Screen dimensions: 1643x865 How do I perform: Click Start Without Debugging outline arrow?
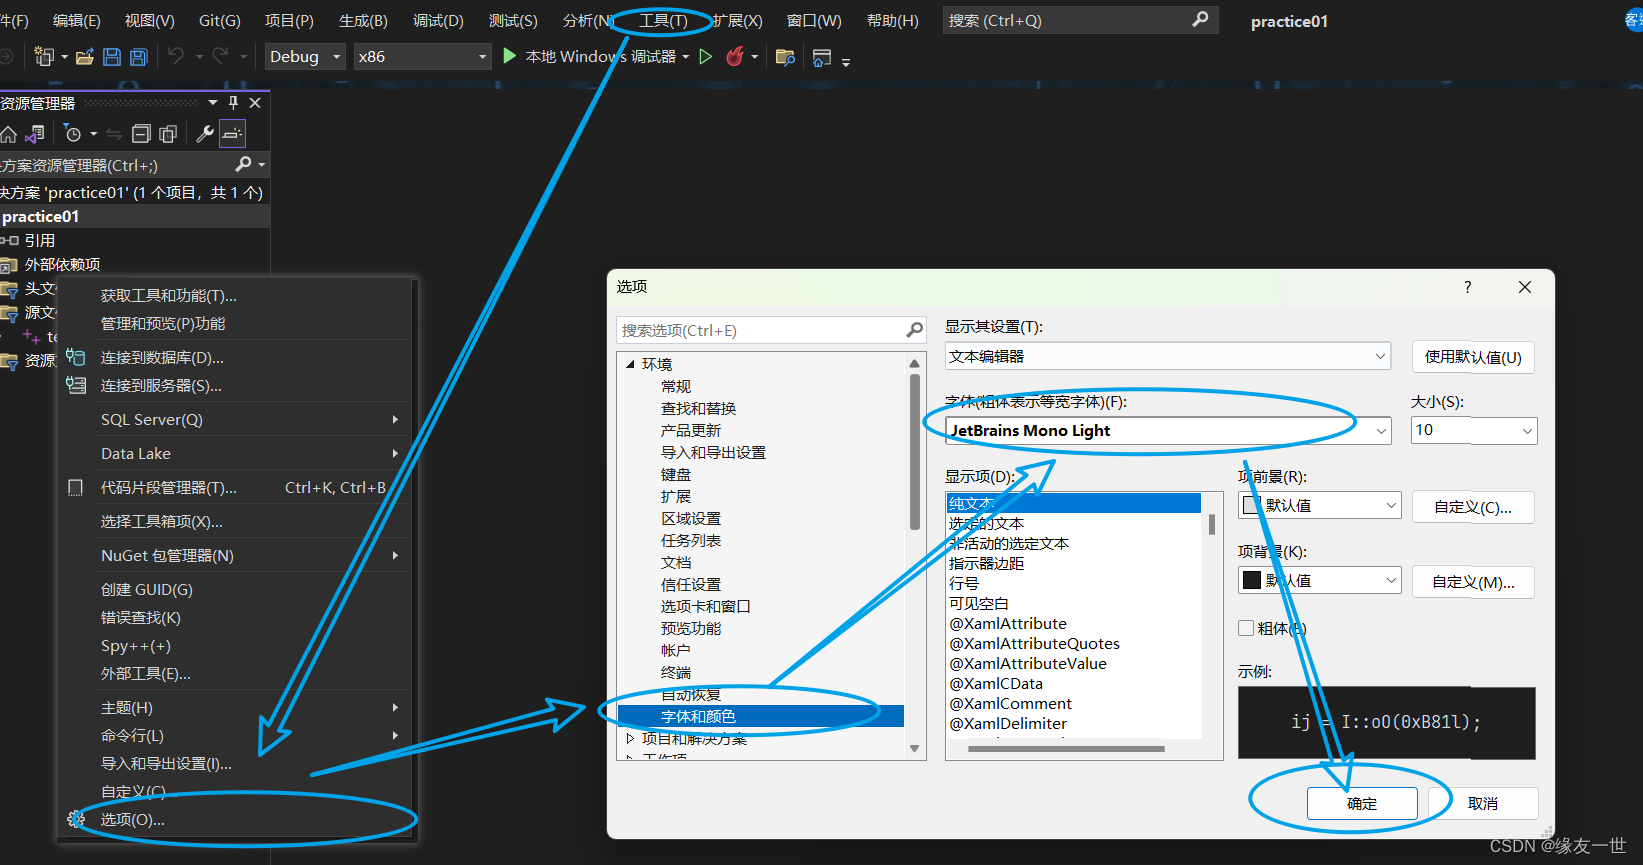706,57
